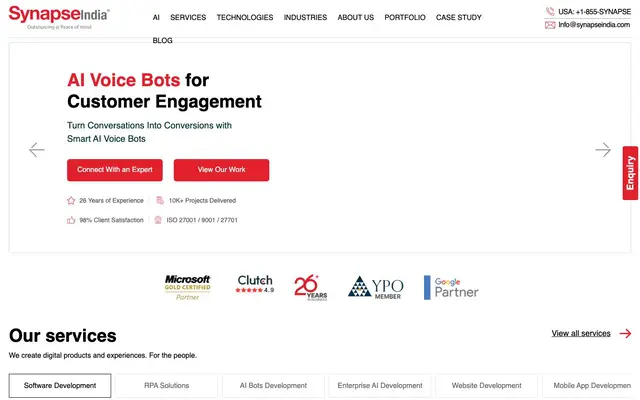
Task: Click the USA +1-855-SYNAPSE phone link
Action: point(594,11)
